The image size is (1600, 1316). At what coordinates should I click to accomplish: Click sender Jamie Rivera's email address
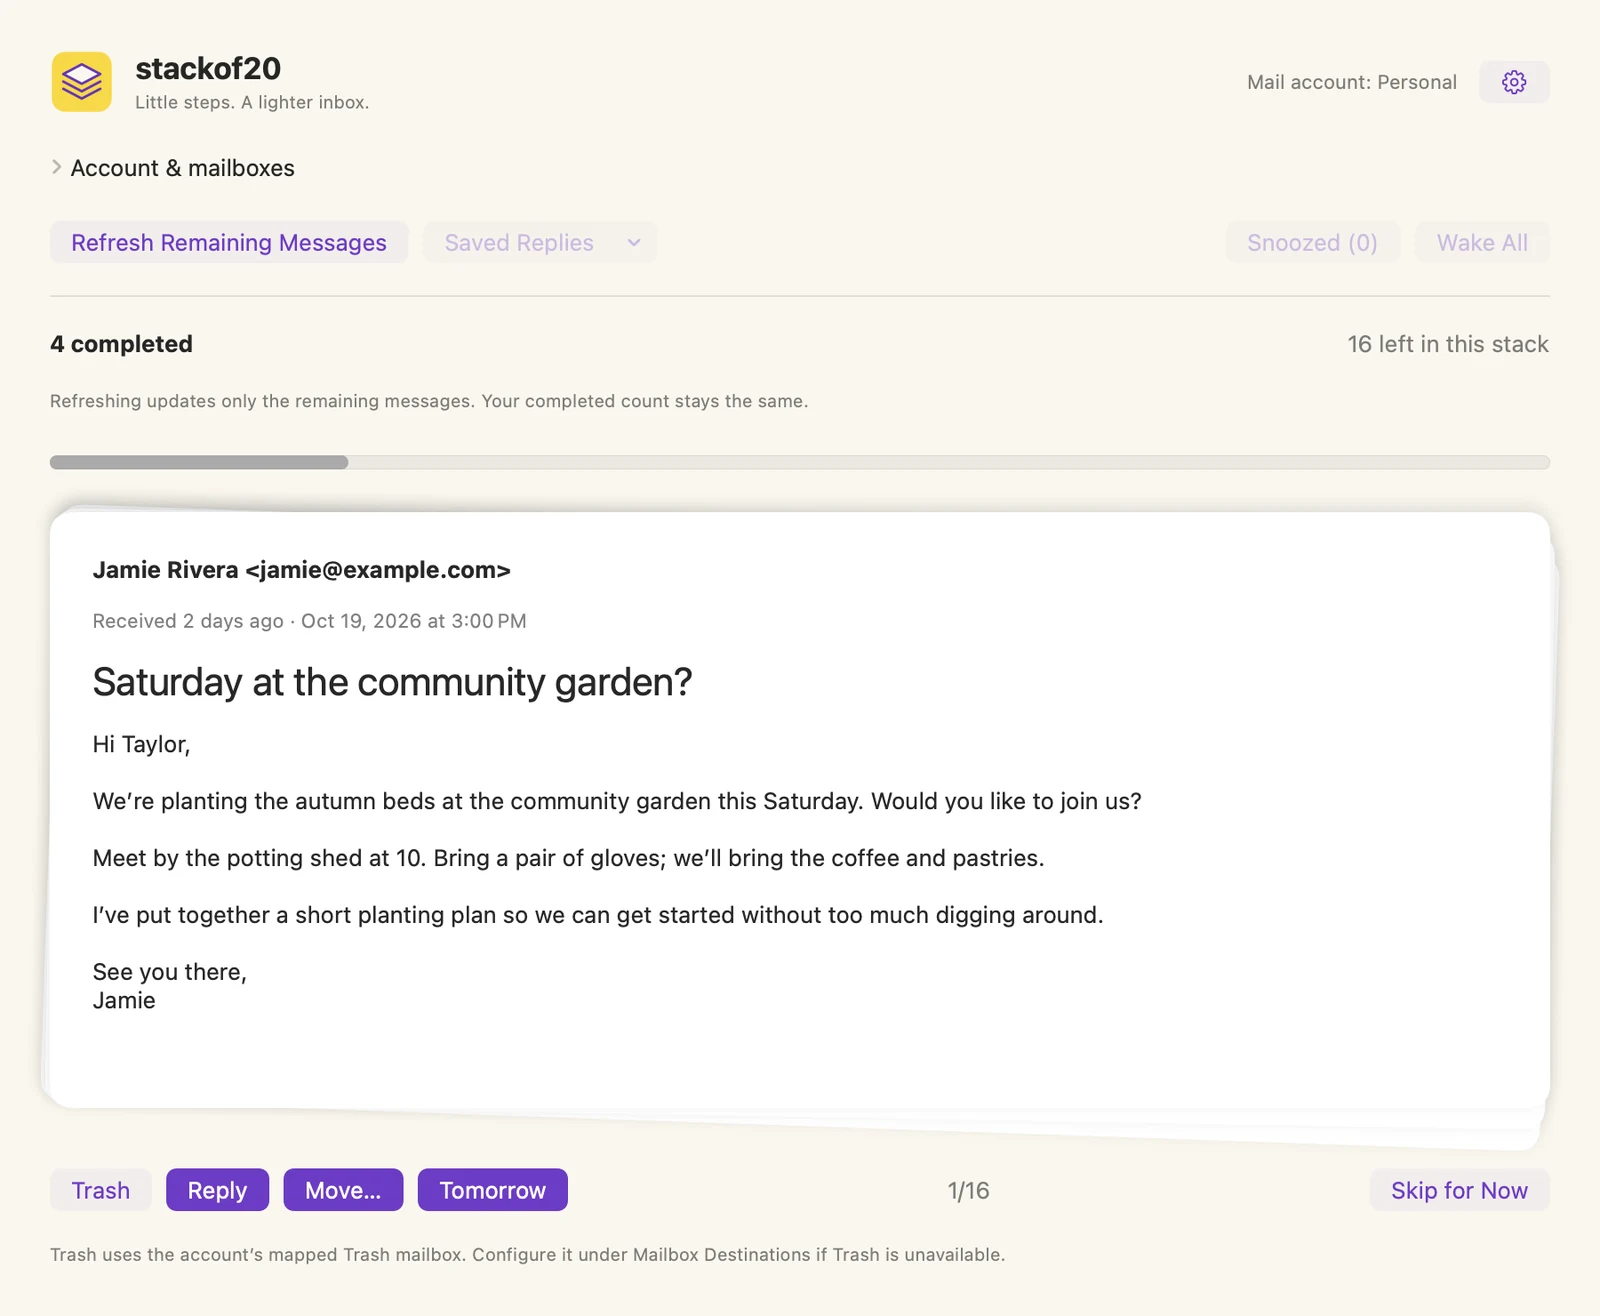pyautogui.click(x=378, y=570)
